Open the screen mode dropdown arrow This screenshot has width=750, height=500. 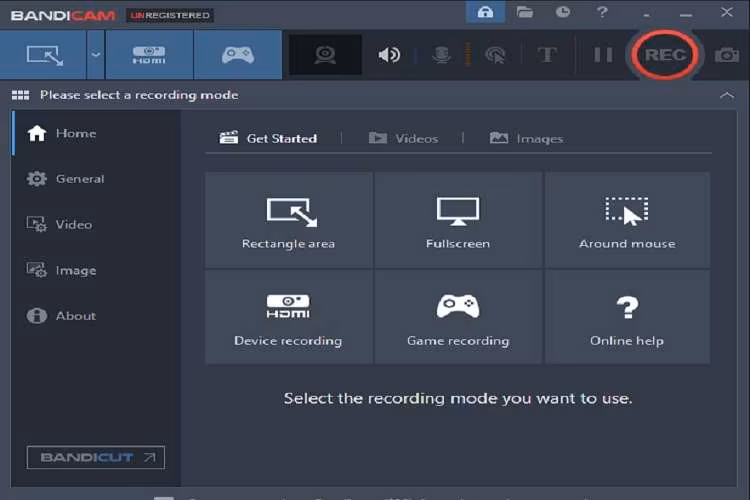(x=96, y=55)
